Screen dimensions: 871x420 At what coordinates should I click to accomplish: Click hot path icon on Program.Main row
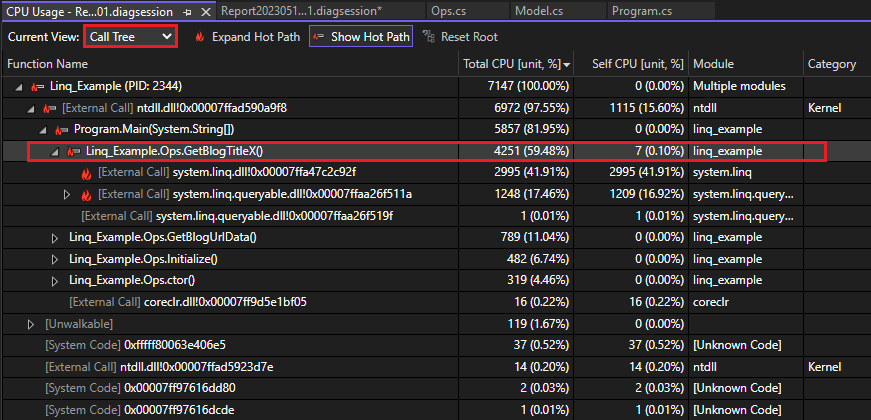pos(62,129)
